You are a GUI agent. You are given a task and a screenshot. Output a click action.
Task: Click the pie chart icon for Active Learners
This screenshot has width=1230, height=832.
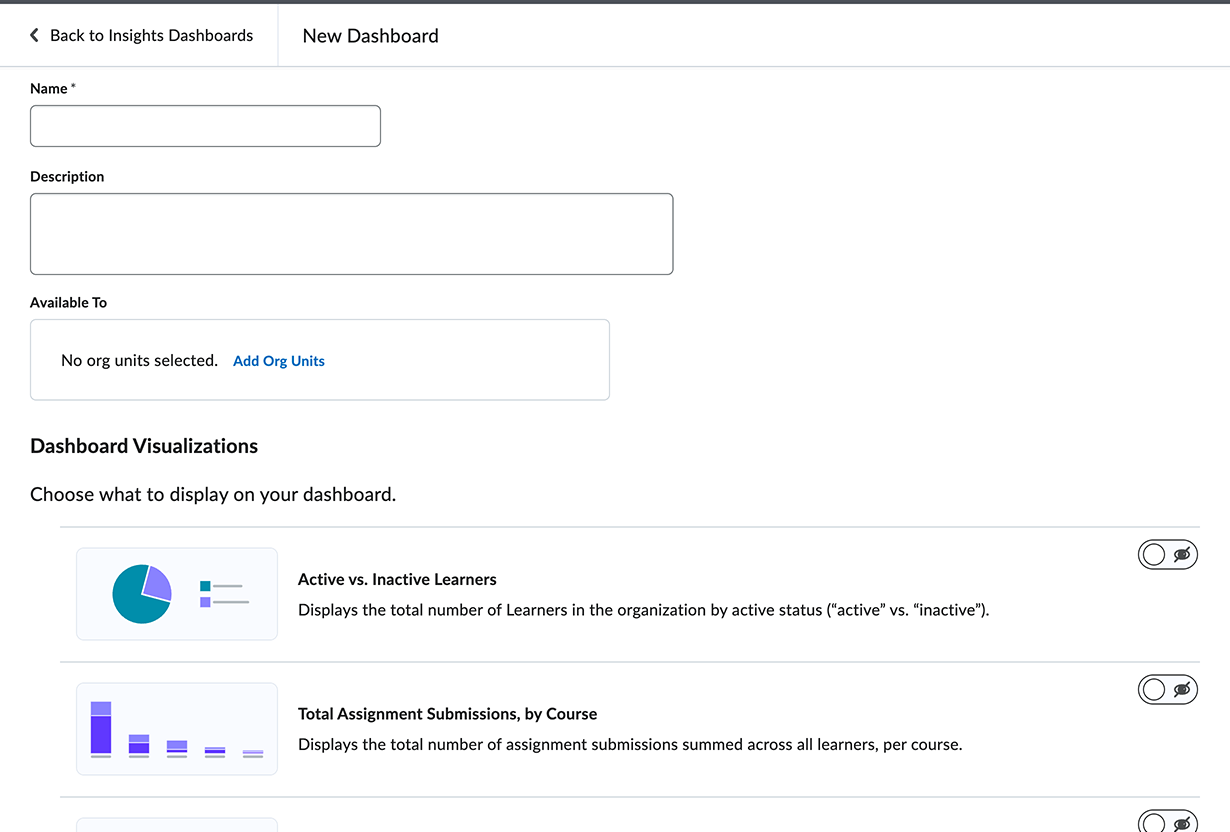141,594
